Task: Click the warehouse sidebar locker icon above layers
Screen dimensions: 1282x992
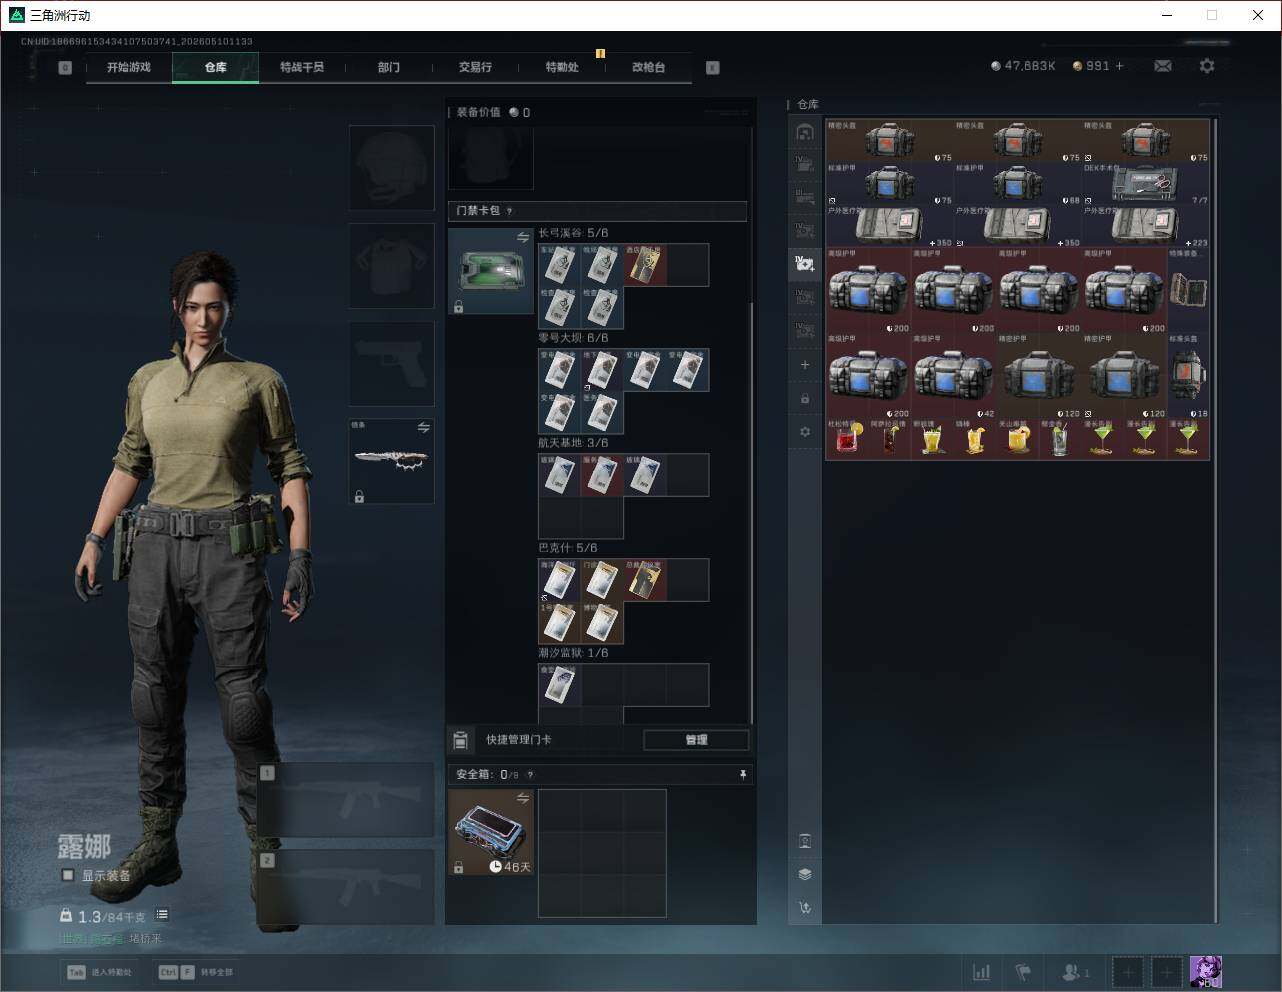Action: coord(805,841)
